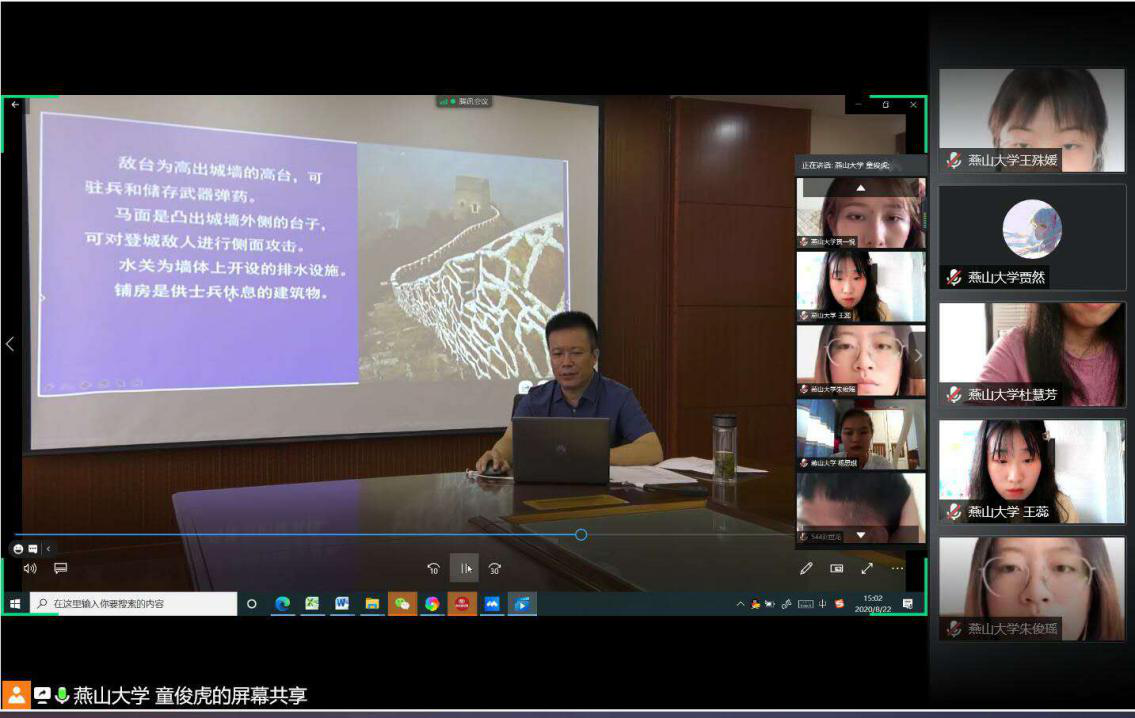Screen dimensions: 1135x718
Task: Open Microsoft Edge from the taskbar
Action: point(282,604)
